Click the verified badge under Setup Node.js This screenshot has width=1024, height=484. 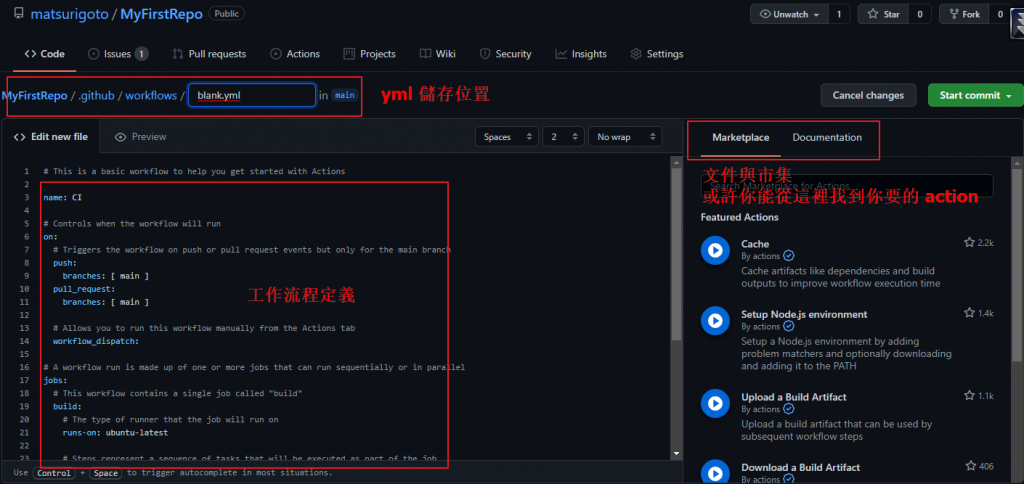pyautogui.click(x=788, y=326)
